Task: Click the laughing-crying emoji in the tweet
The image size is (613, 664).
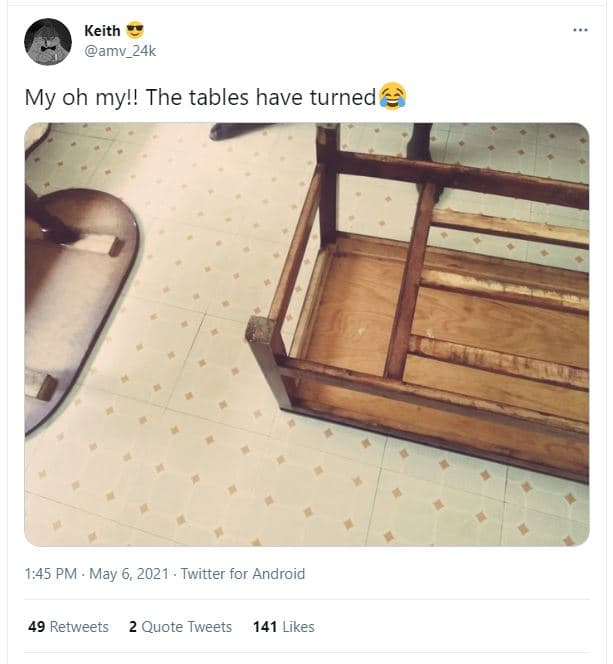Action: click(392, 97)
